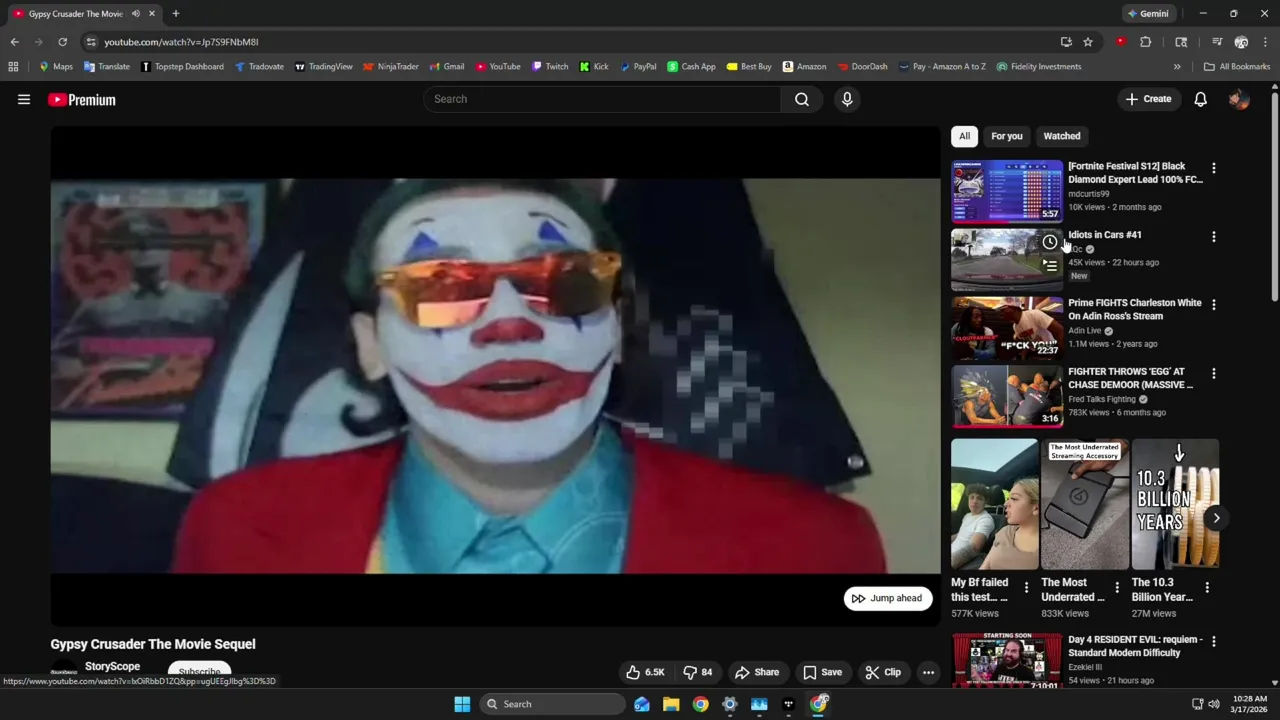Image resolution: width=1280 pixels, height=720 pixels.
Task: Open the media controls icon in Chrome toolbar
Action: tap(1217, 42)
